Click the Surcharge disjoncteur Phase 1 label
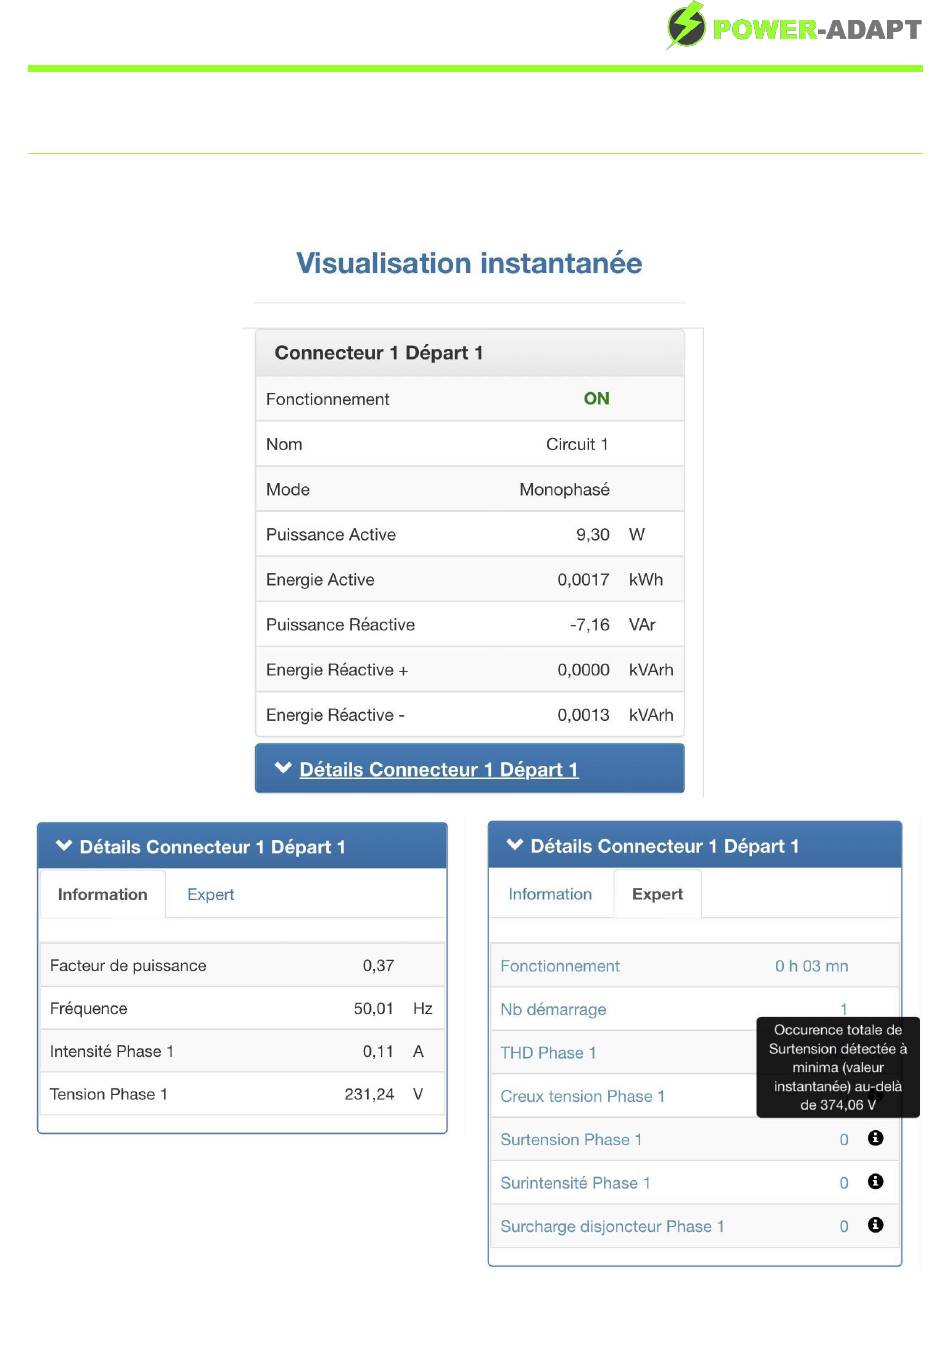 point(612,1226)
